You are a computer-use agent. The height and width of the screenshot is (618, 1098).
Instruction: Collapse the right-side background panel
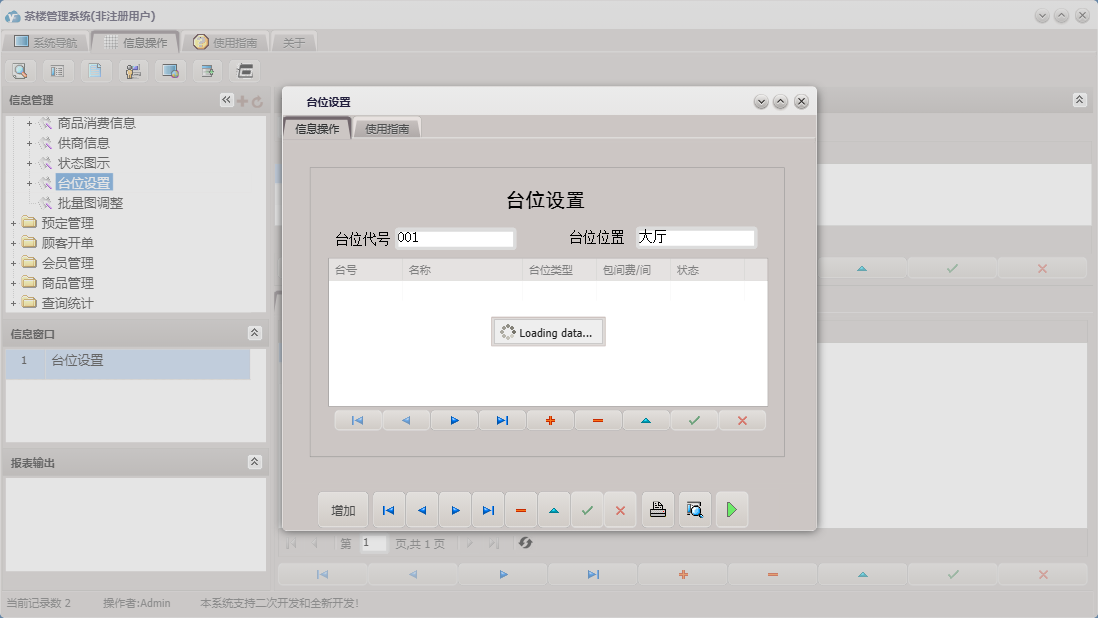click(x=1080, y=100)
